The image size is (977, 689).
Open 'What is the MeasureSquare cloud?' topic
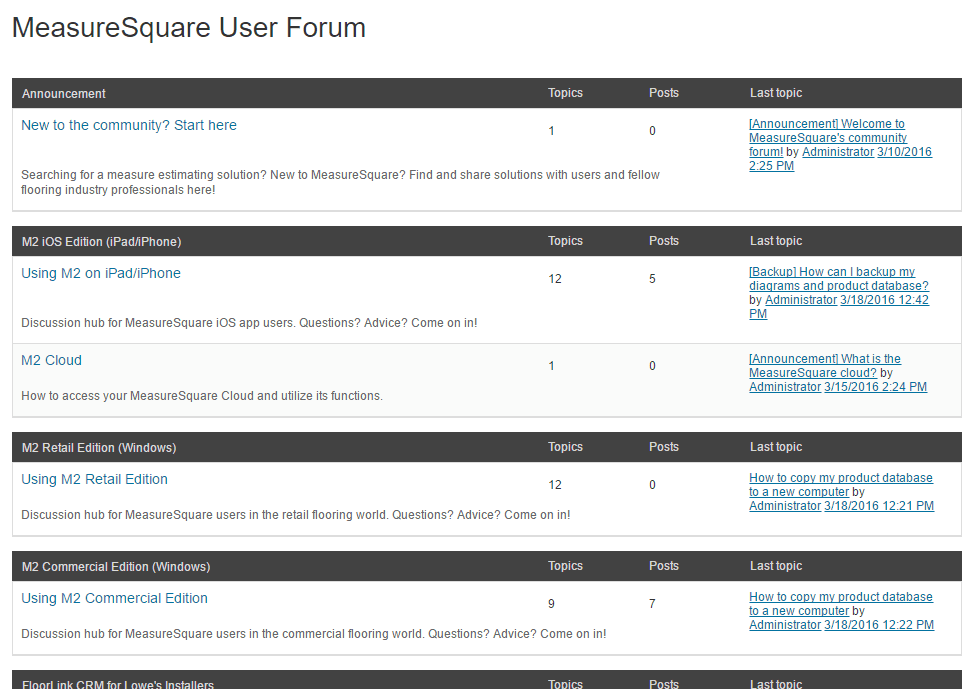click(824, 366)
